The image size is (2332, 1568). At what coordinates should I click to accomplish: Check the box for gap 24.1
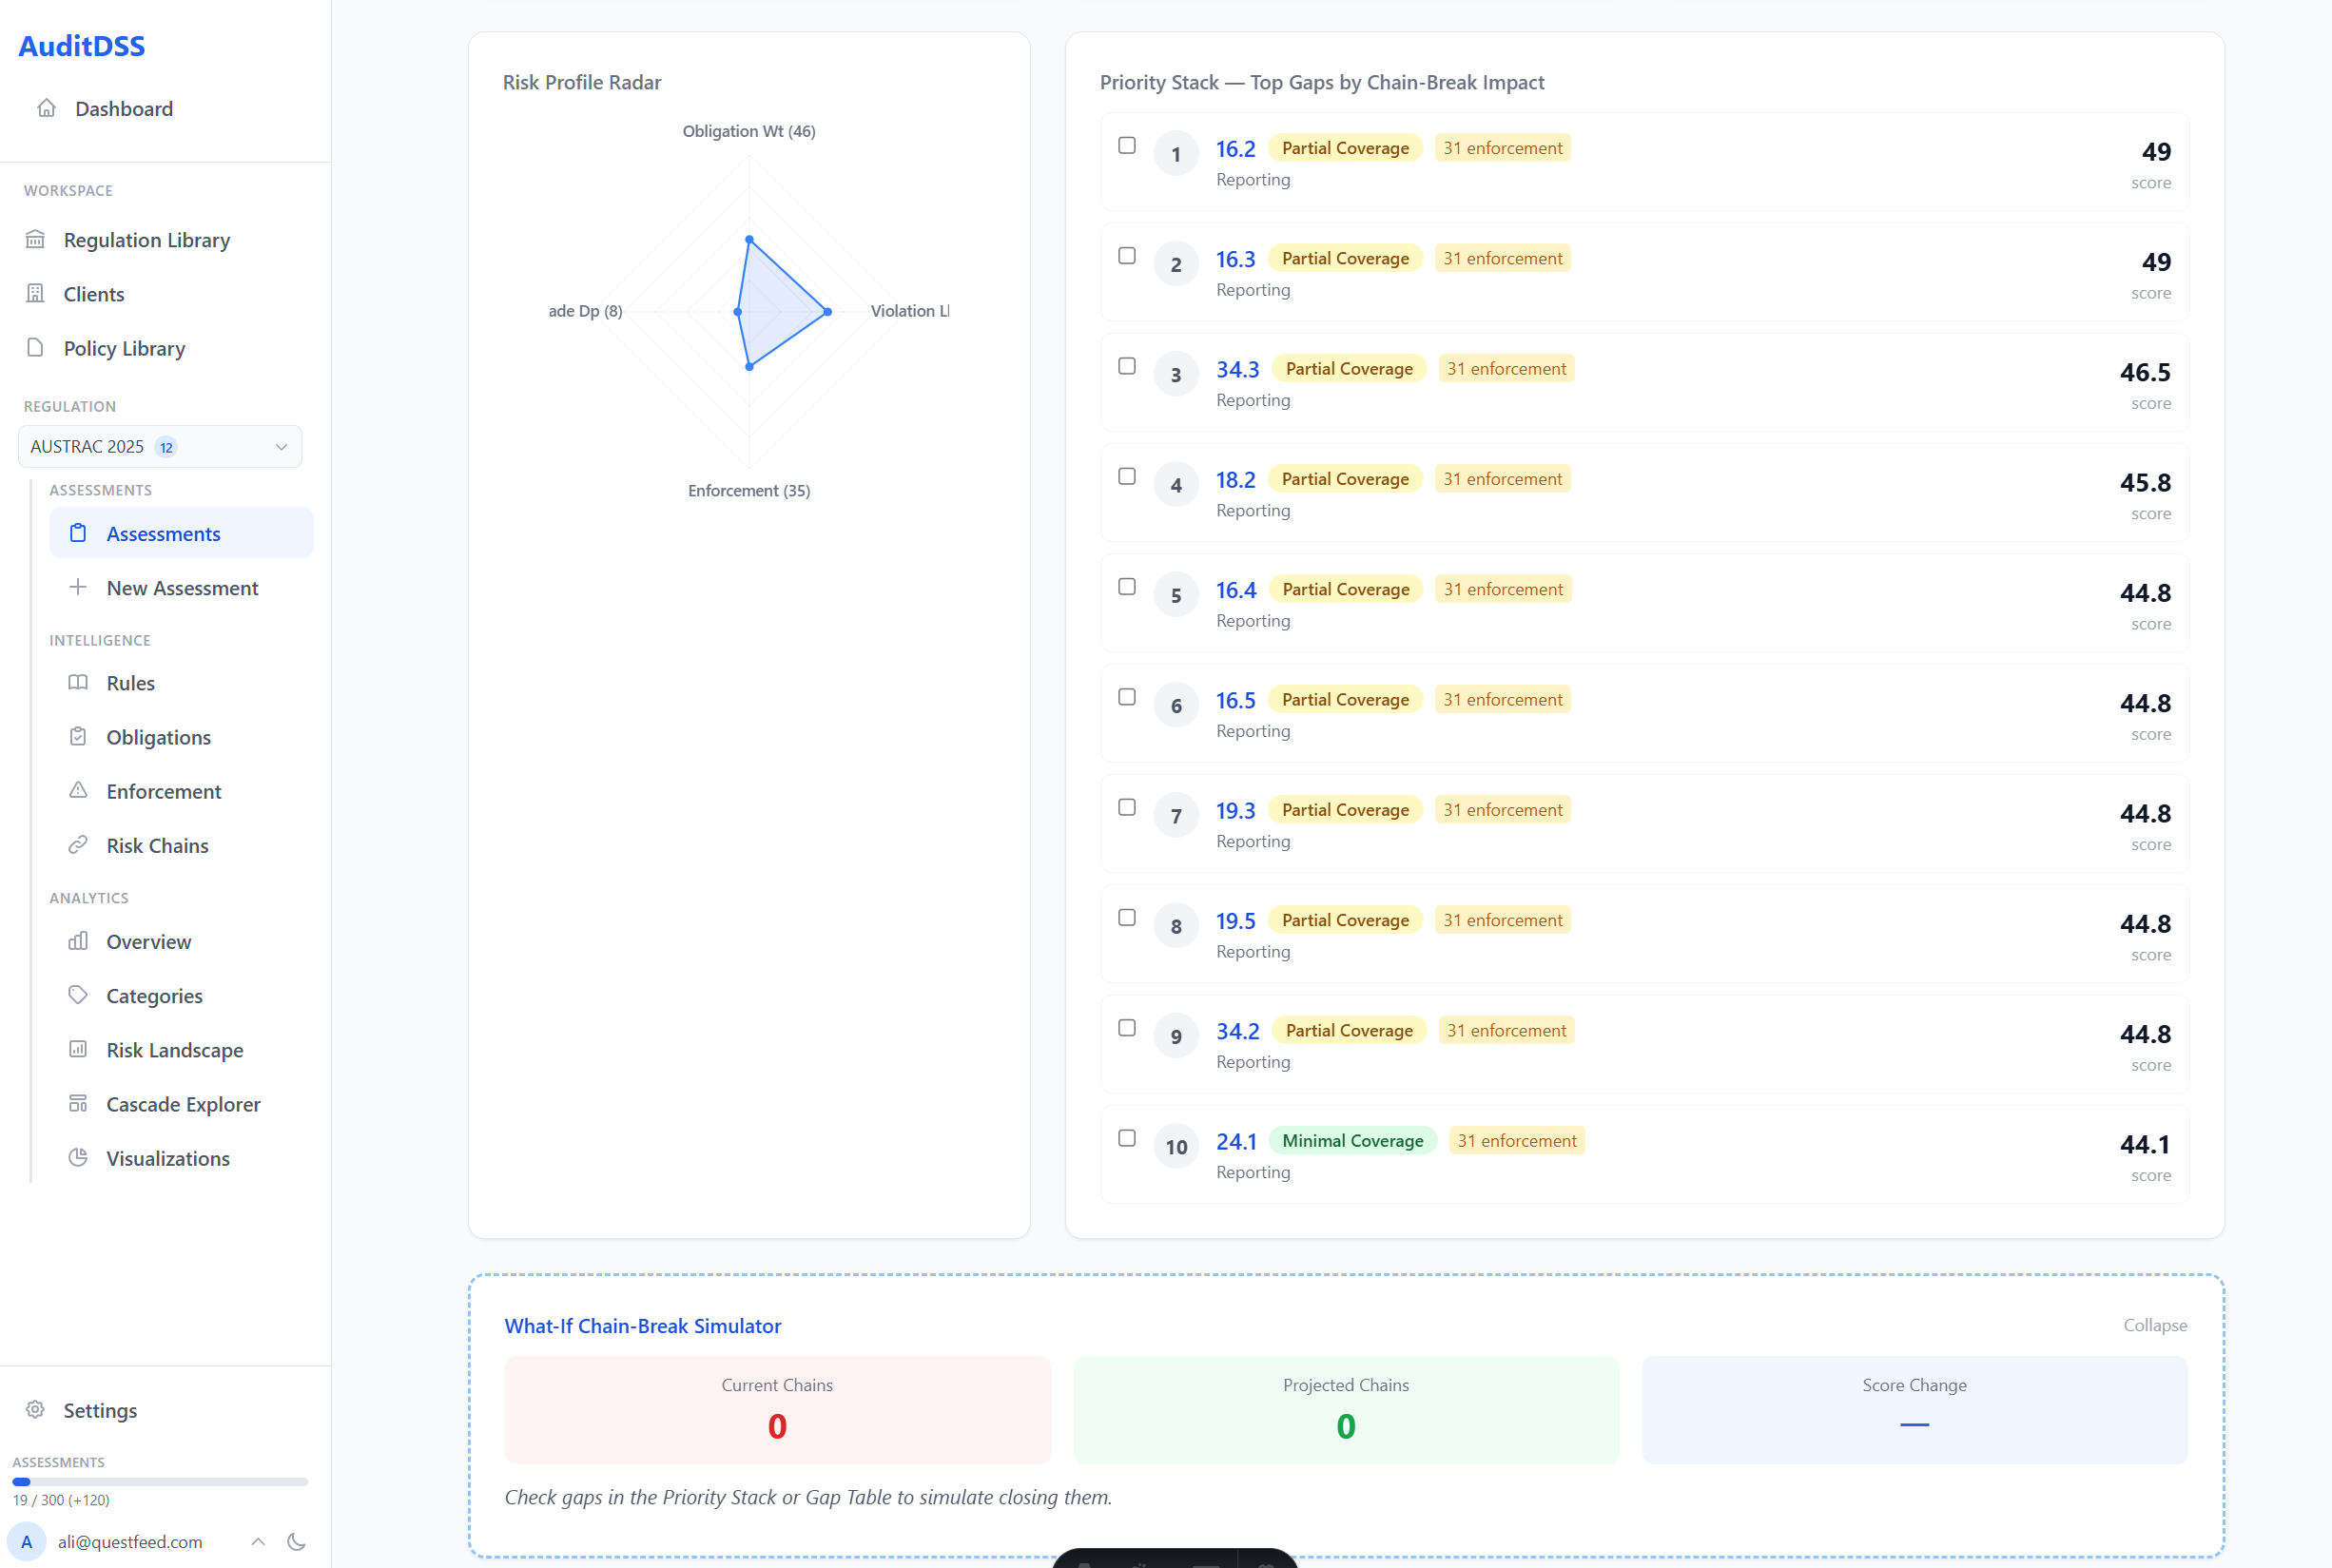pos(1127,1139)
